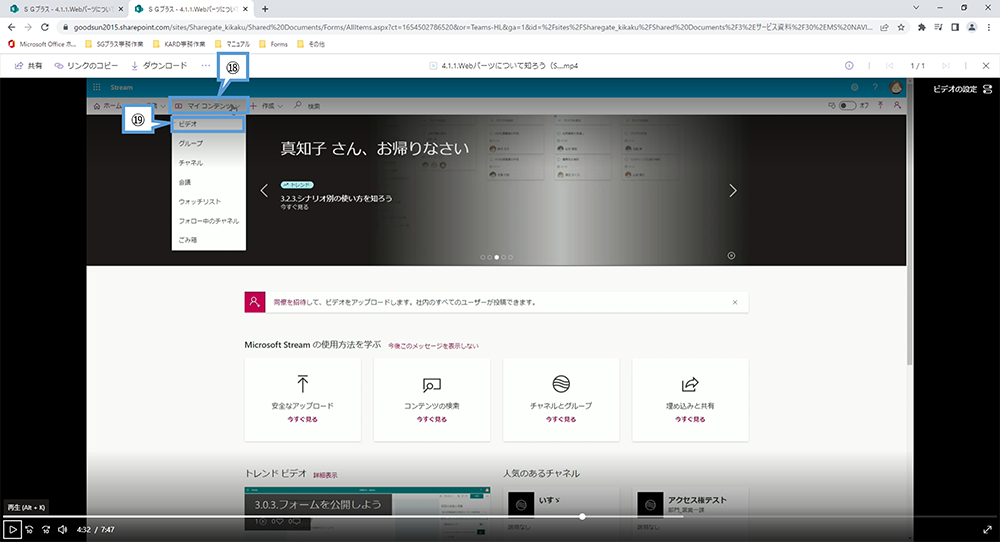Click the Stream settings gear icon

tap(855, 87)
